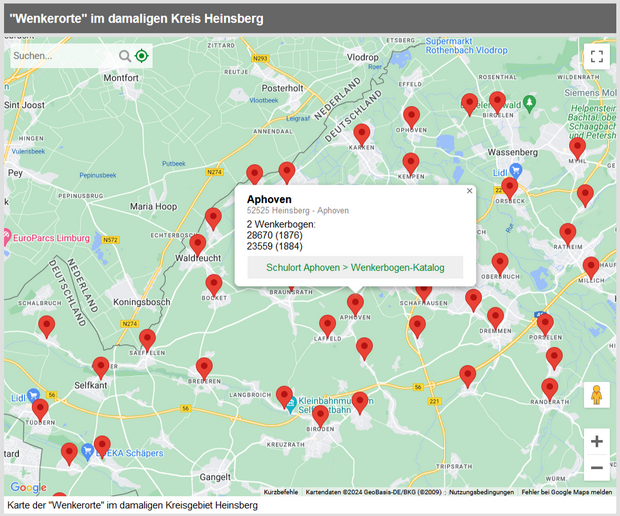Toggle fullscreen map view

597,56
